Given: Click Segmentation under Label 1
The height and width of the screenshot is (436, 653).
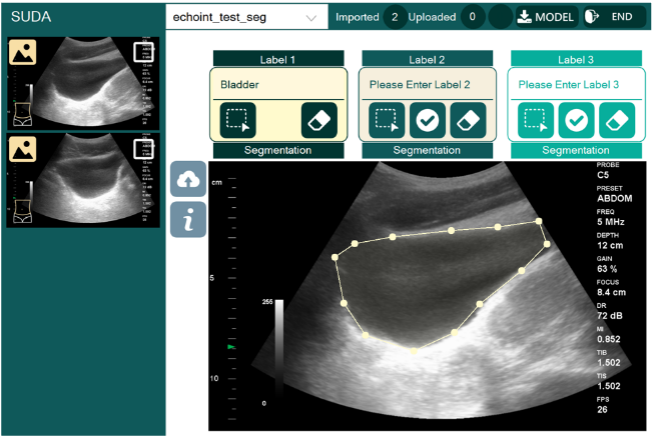Looking at the screenshot, I should pos(278,150).
